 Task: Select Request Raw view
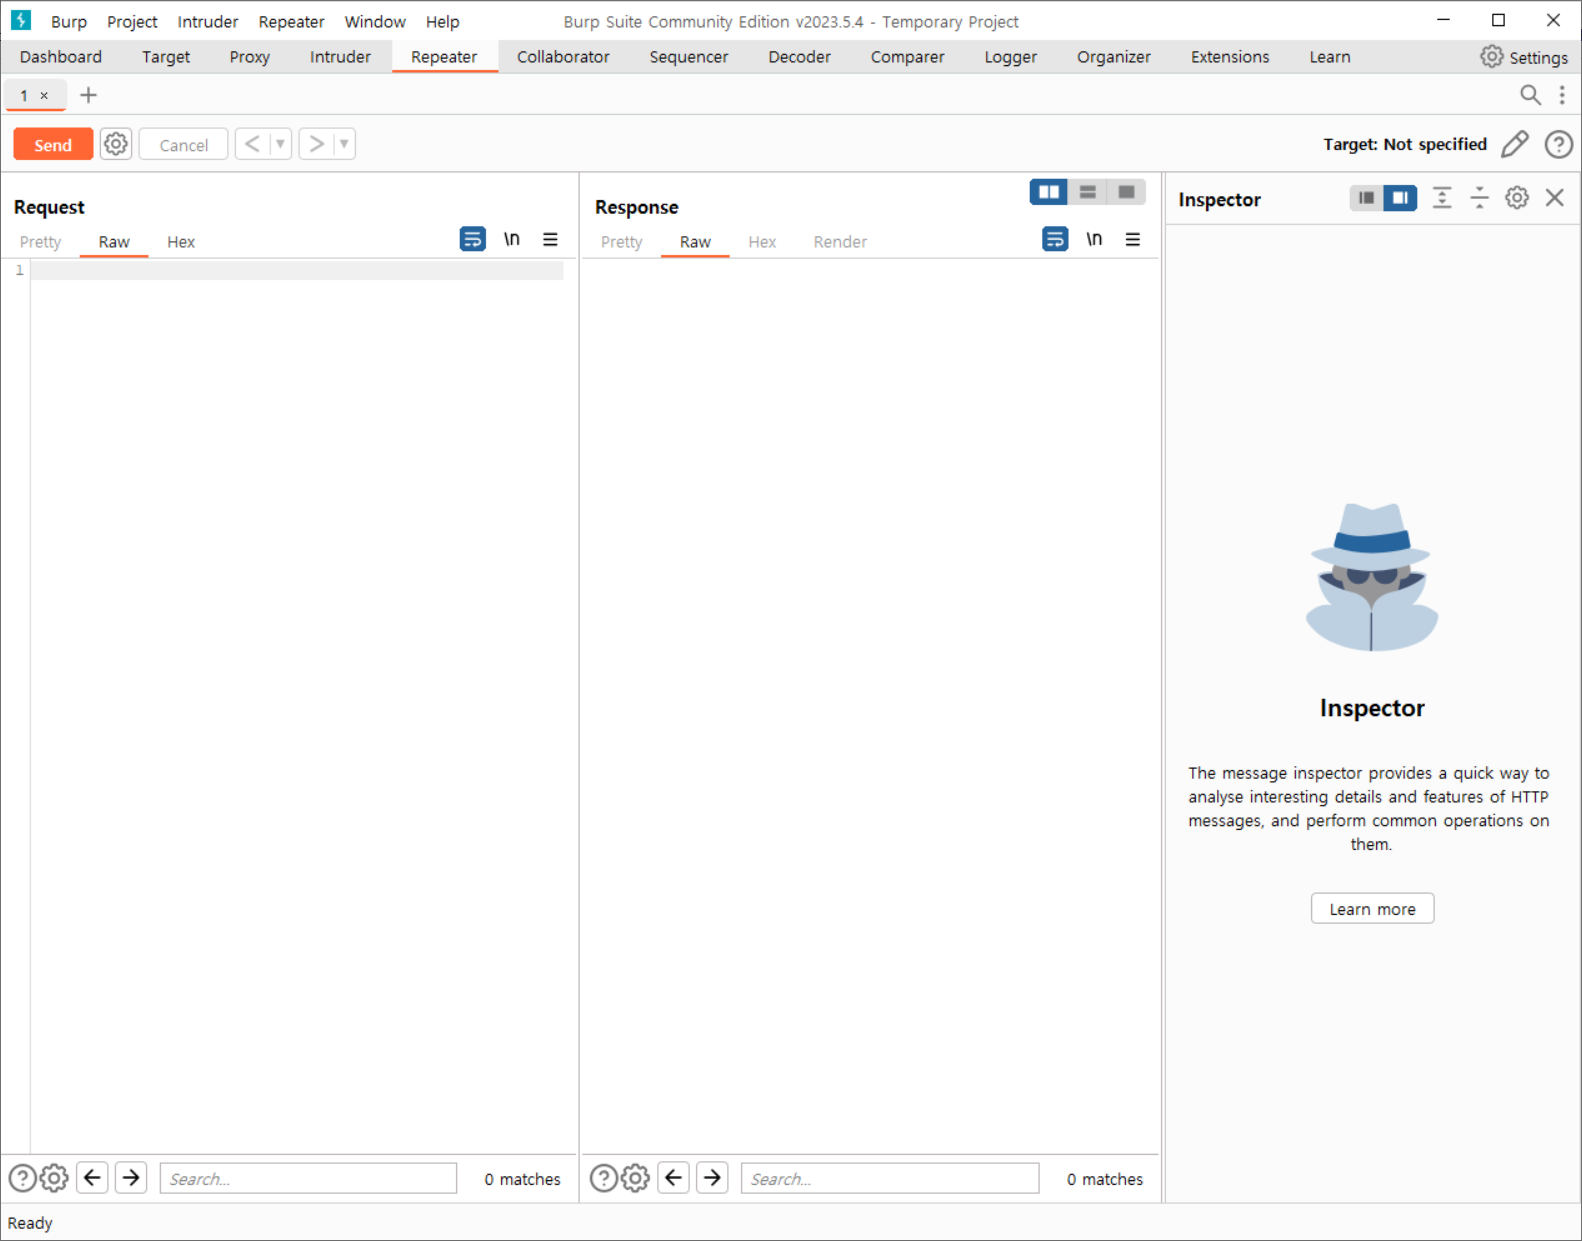click(114, 242)
